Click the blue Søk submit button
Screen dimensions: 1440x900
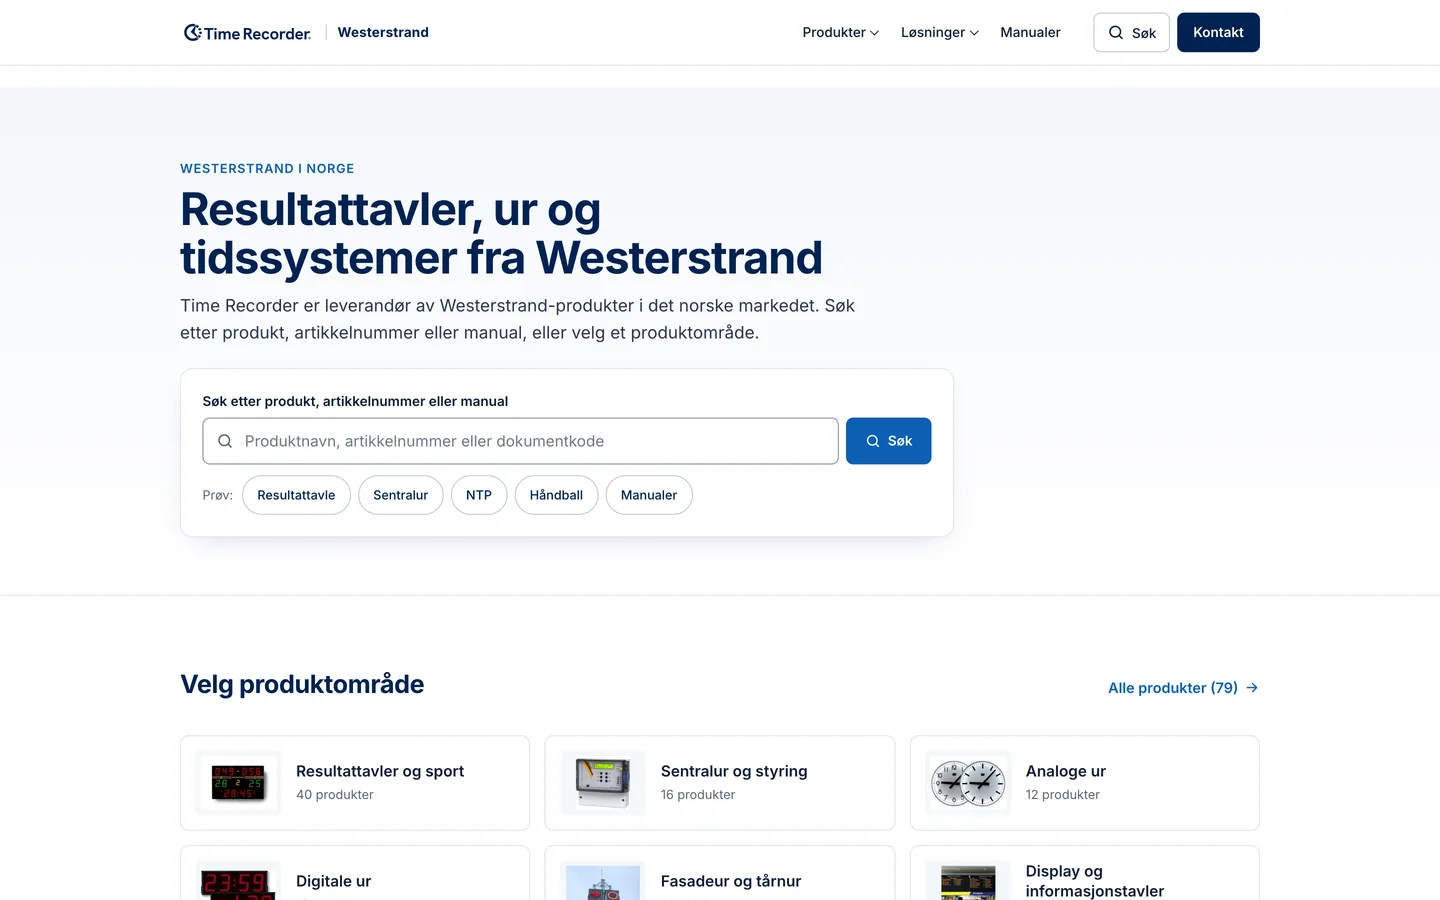click(888, 441)
